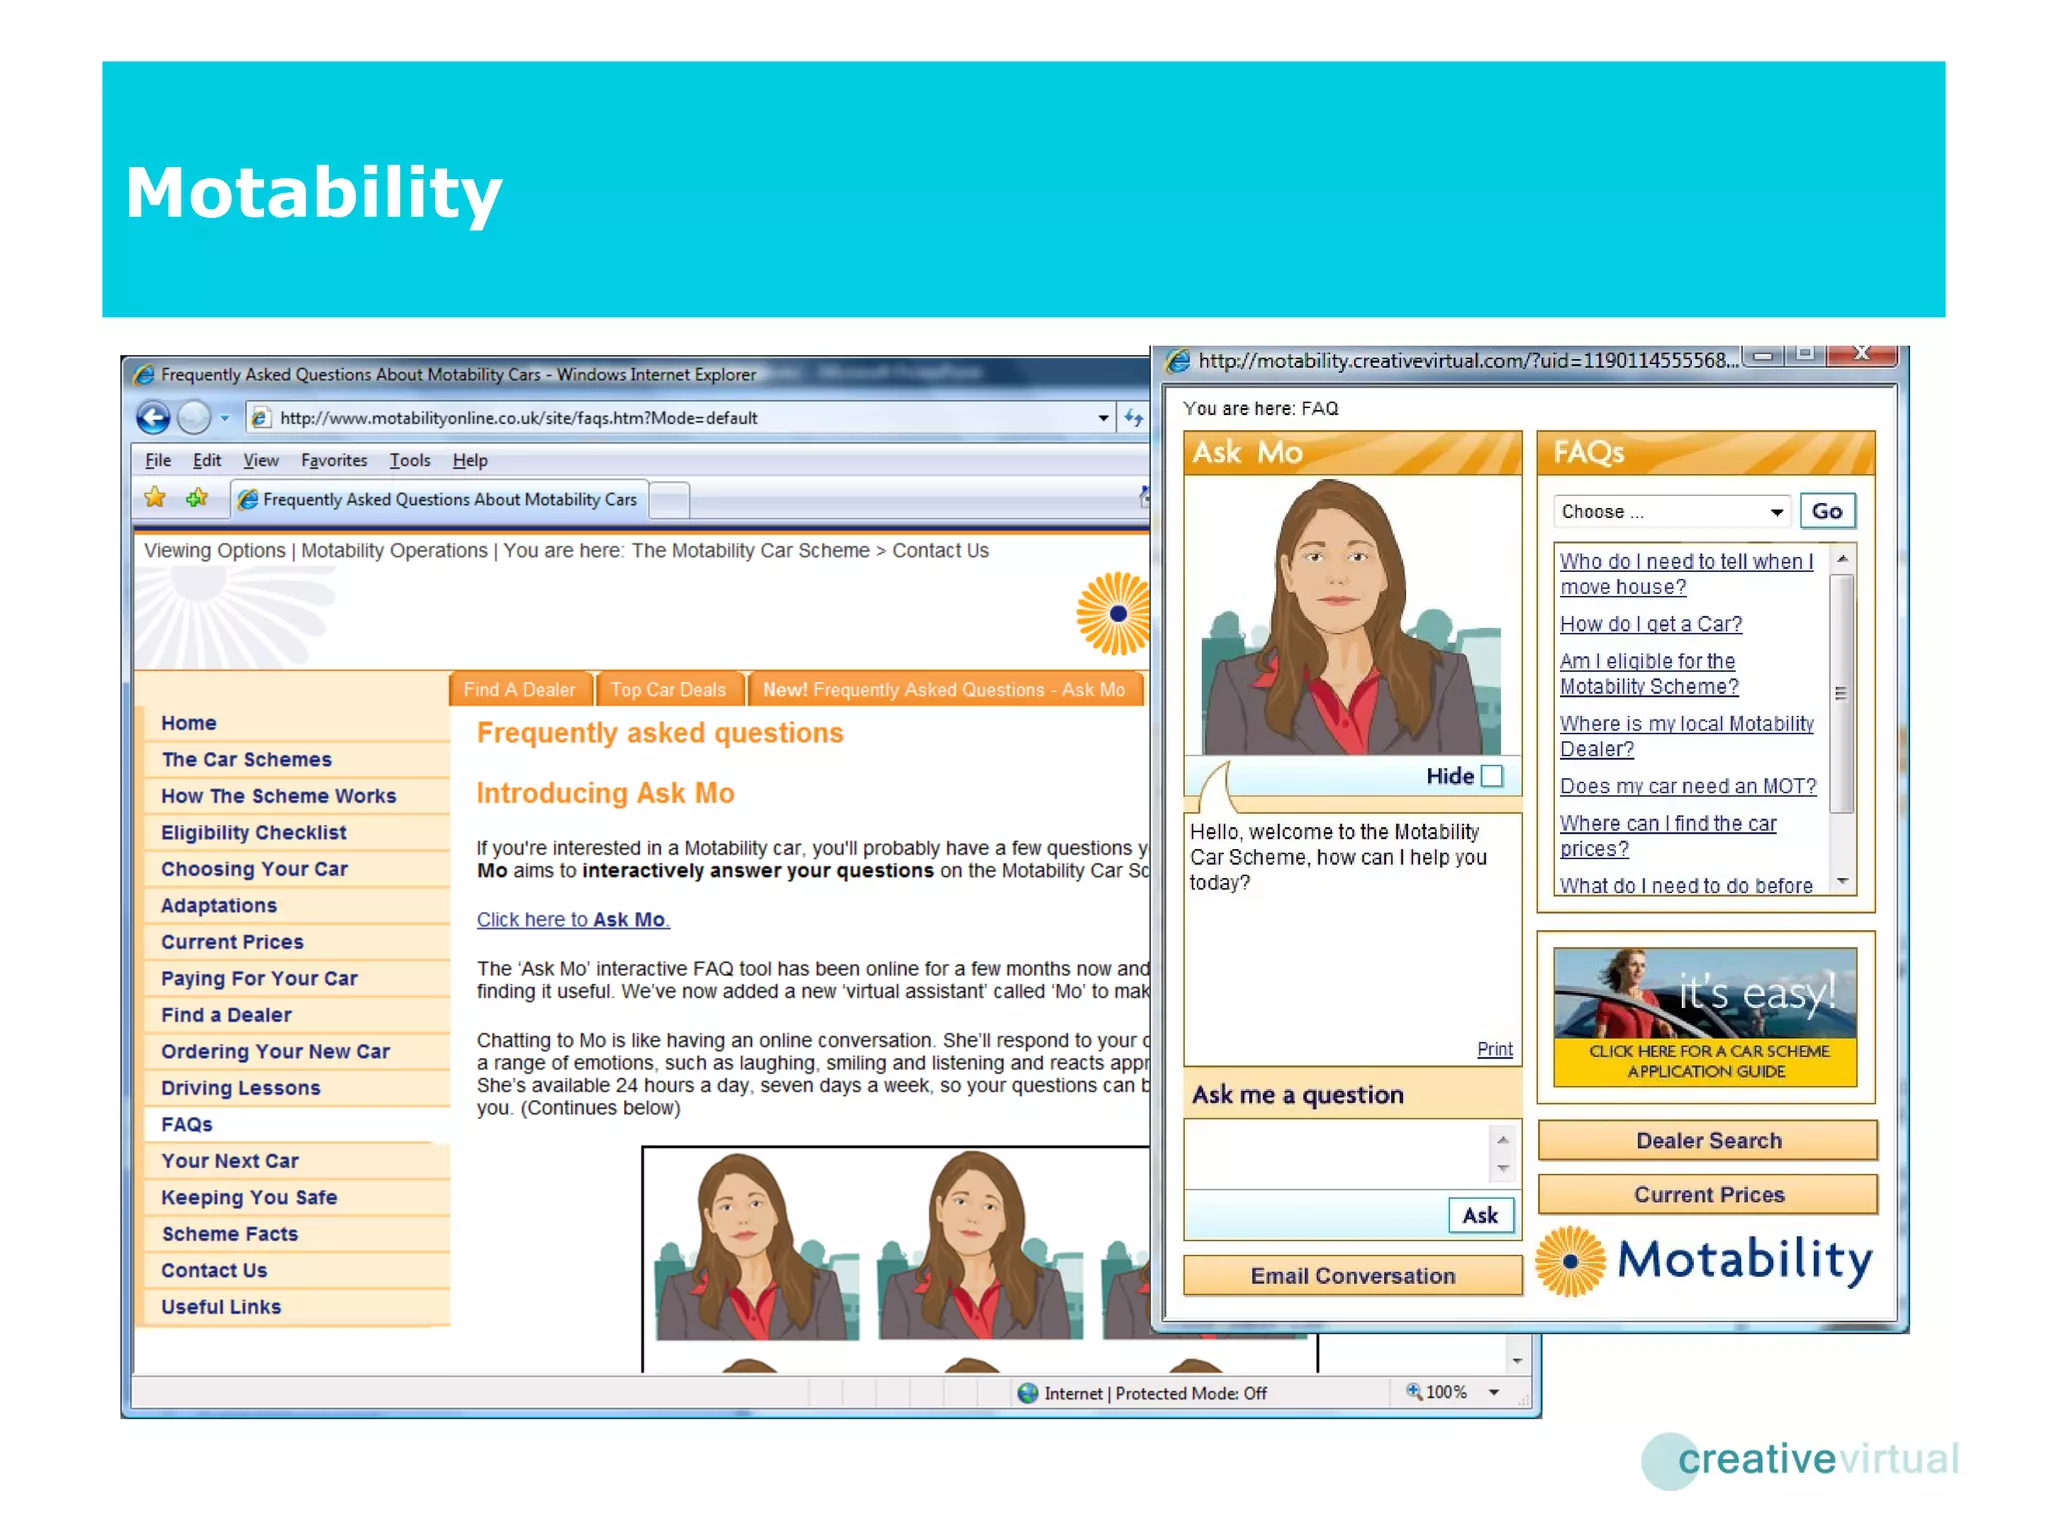Open Ordering Your New Car link

275,1051
